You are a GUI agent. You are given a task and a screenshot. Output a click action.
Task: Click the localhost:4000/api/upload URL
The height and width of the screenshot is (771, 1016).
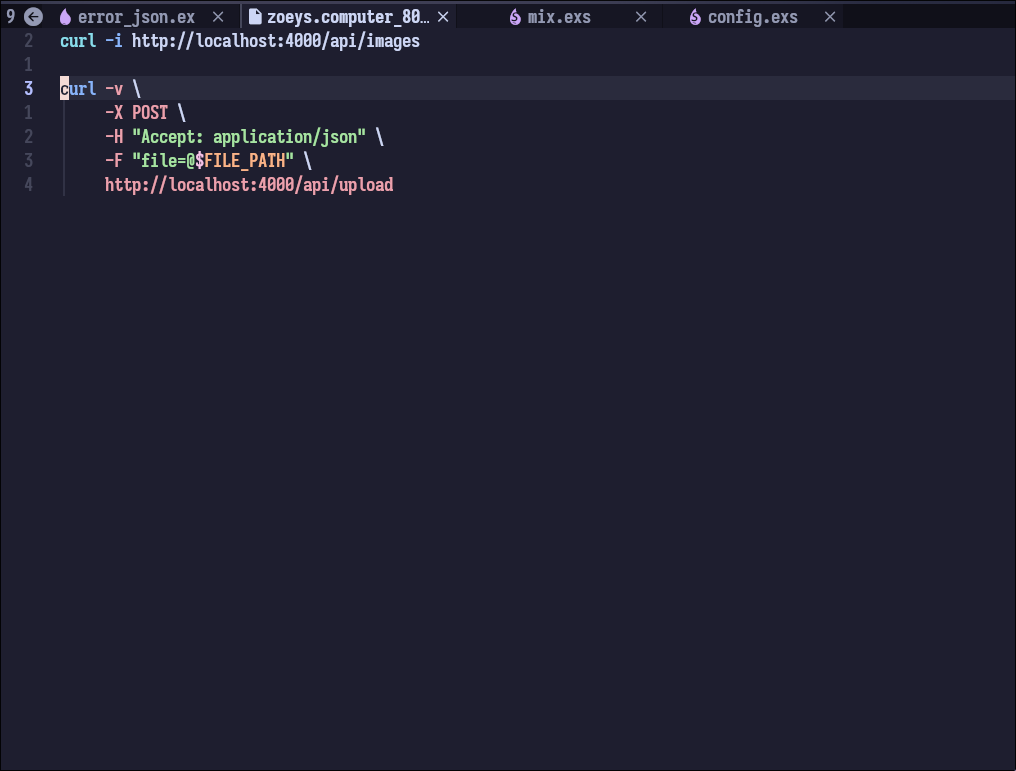point(248,185)
